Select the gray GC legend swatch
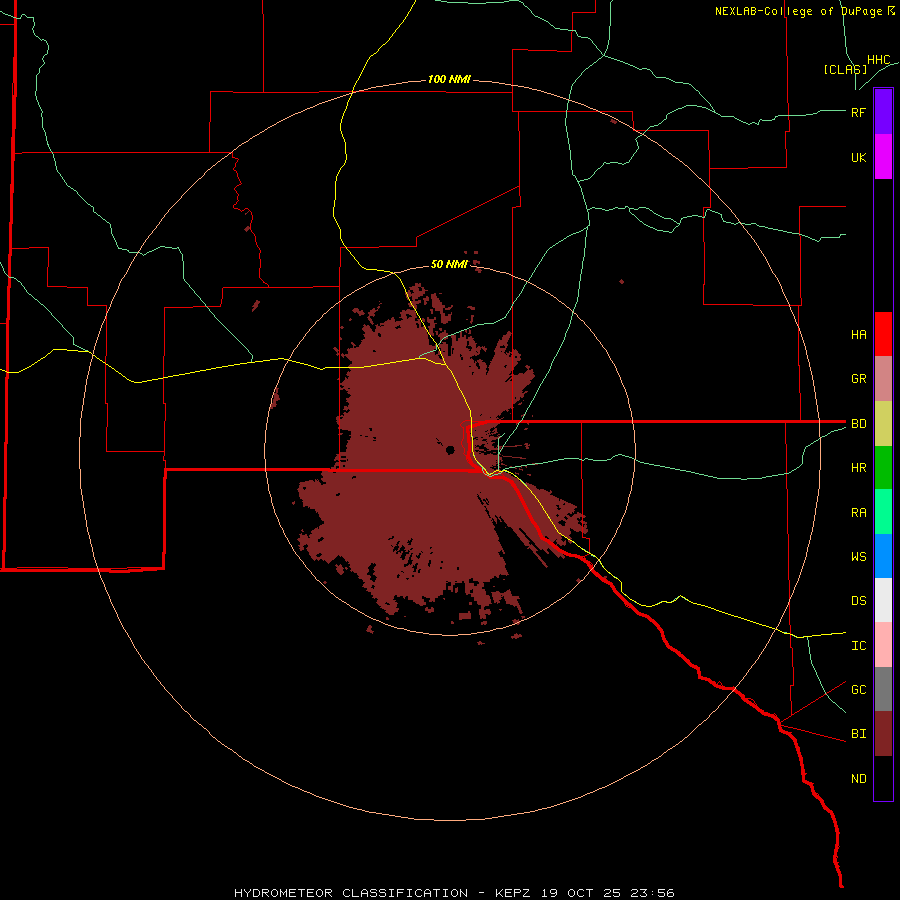 coord(883,689)
